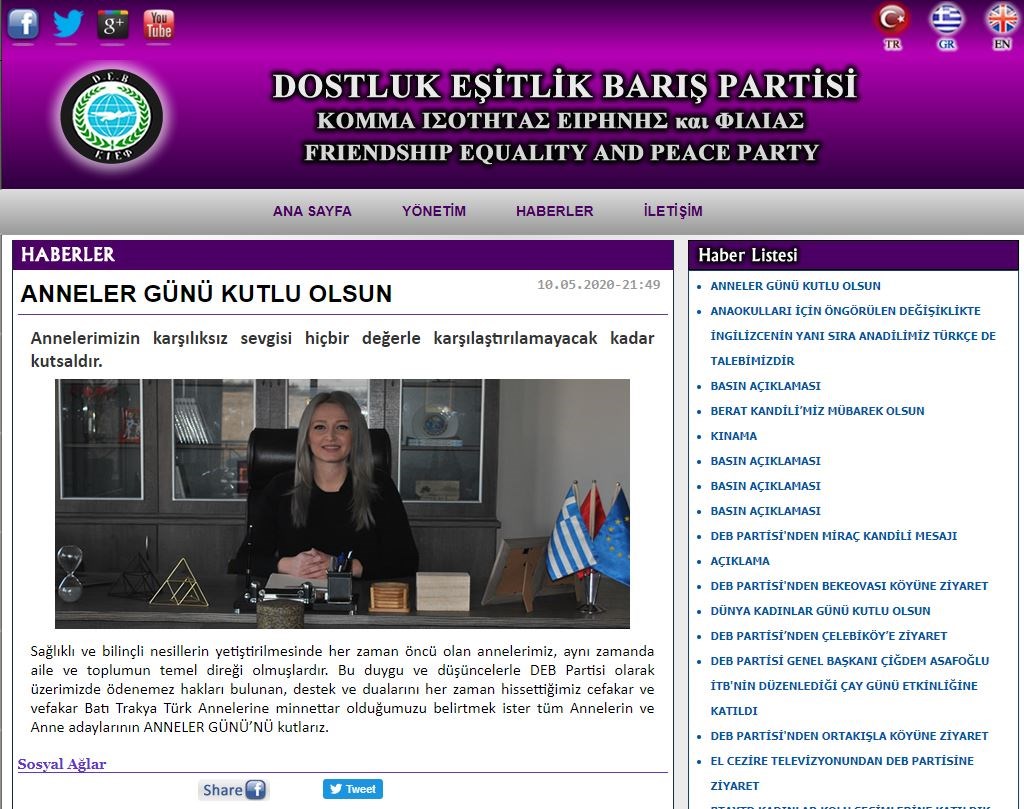Switch to Turkish with TR flag

(x=892, y=20)
